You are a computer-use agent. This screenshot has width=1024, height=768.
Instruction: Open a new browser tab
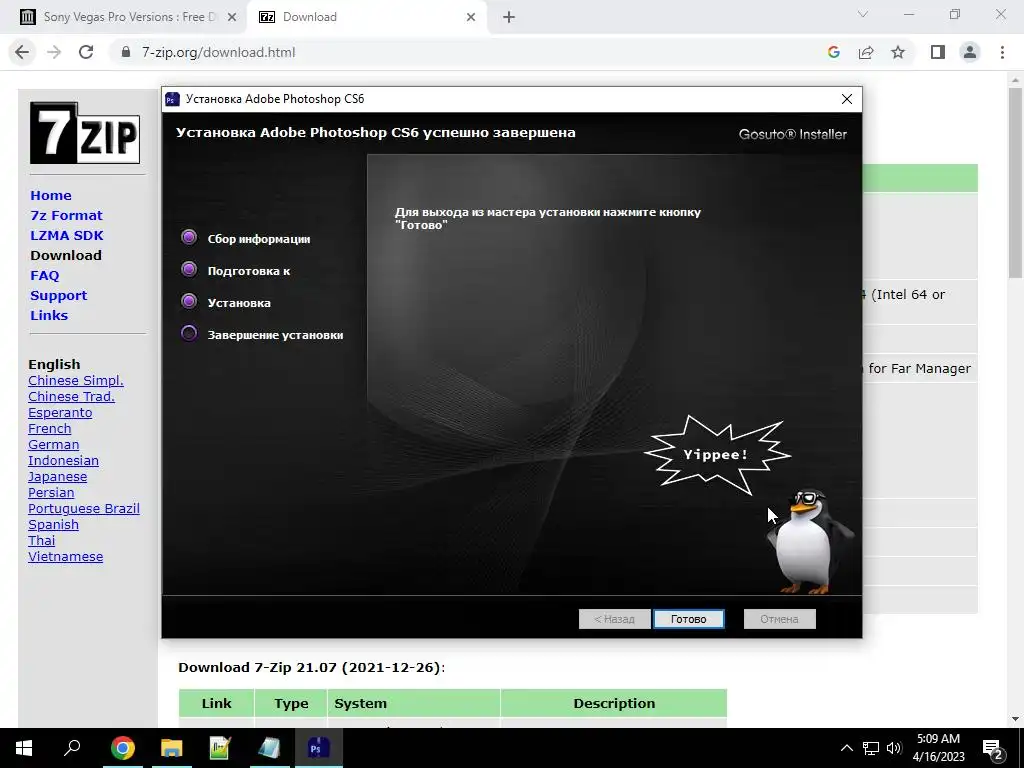pyautogui.click(x=509, y=18)
